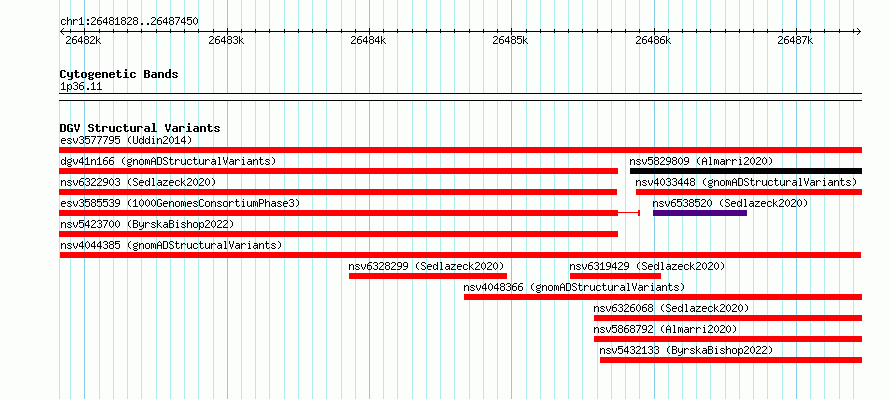Open the nsv6322903 Sedlazeck2020 variant bar
Viewport: 890px width, 399px height.
coord(338,192)
